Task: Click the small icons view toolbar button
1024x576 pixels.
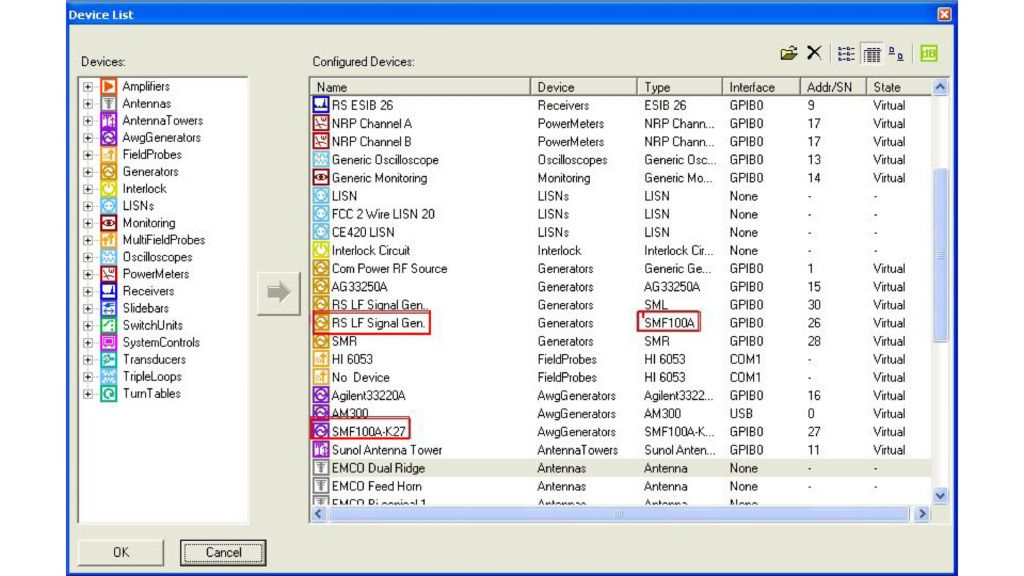Action: pos(896,54)
